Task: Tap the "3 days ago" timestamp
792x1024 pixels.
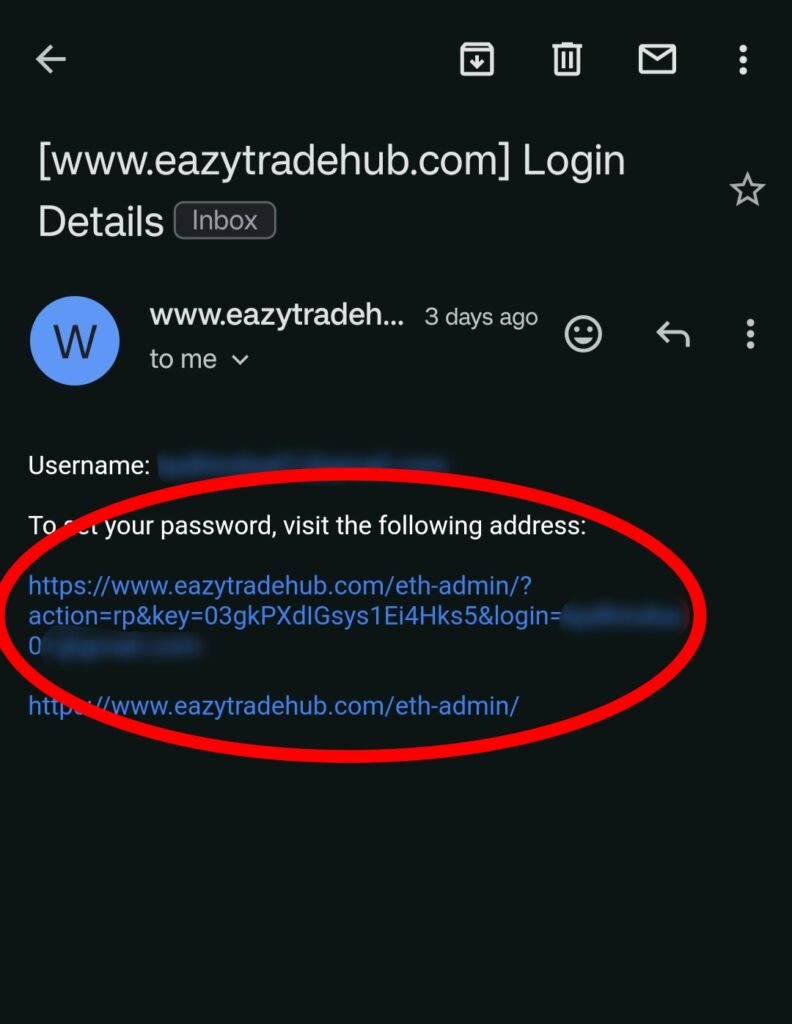Action: pos(481,317)
